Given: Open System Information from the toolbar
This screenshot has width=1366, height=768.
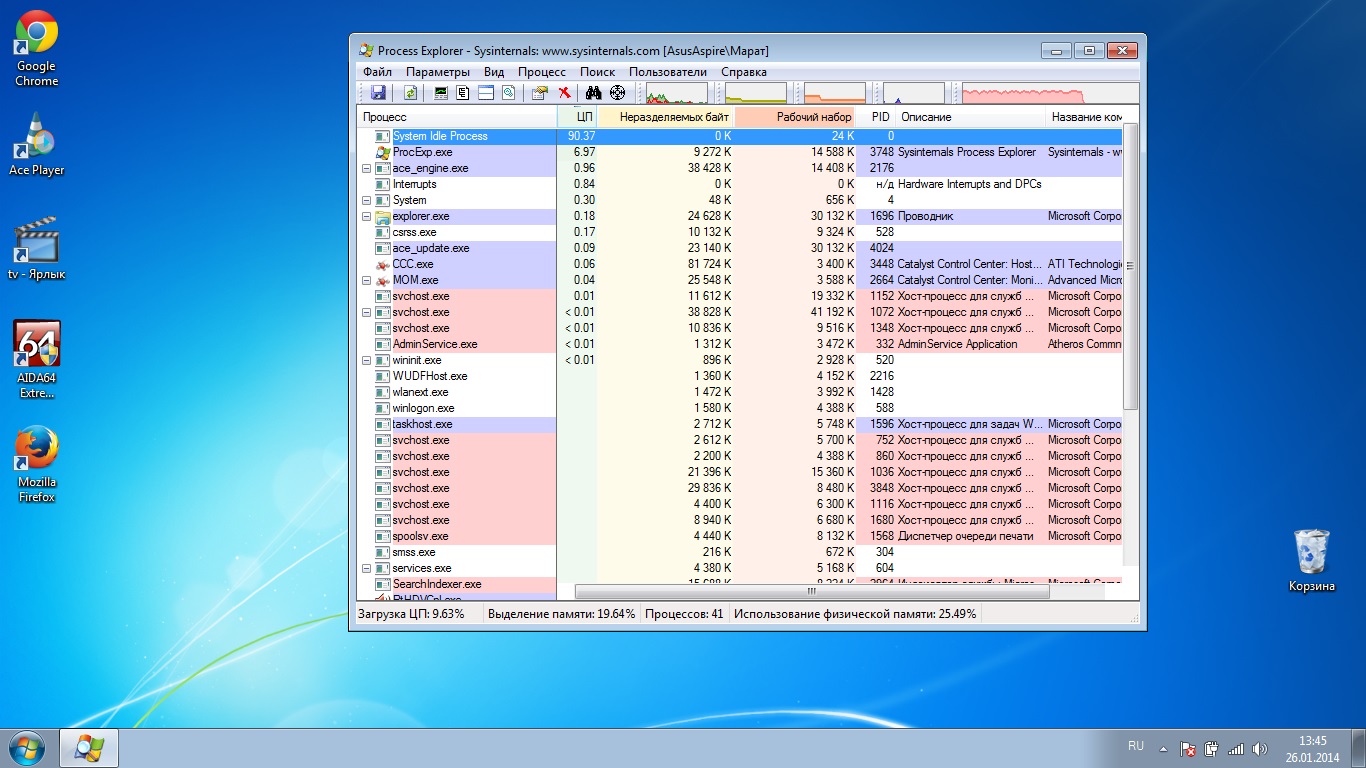Looking at the screenshot, I should 440,93.
